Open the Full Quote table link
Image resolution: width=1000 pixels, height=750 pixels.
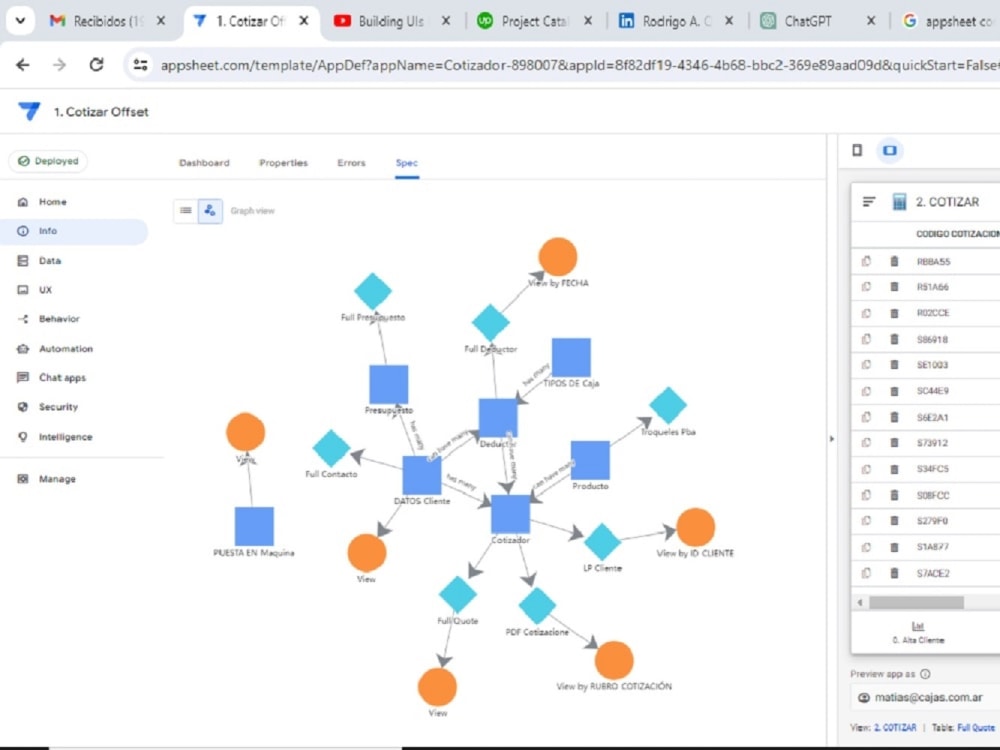tap(975, 727)
